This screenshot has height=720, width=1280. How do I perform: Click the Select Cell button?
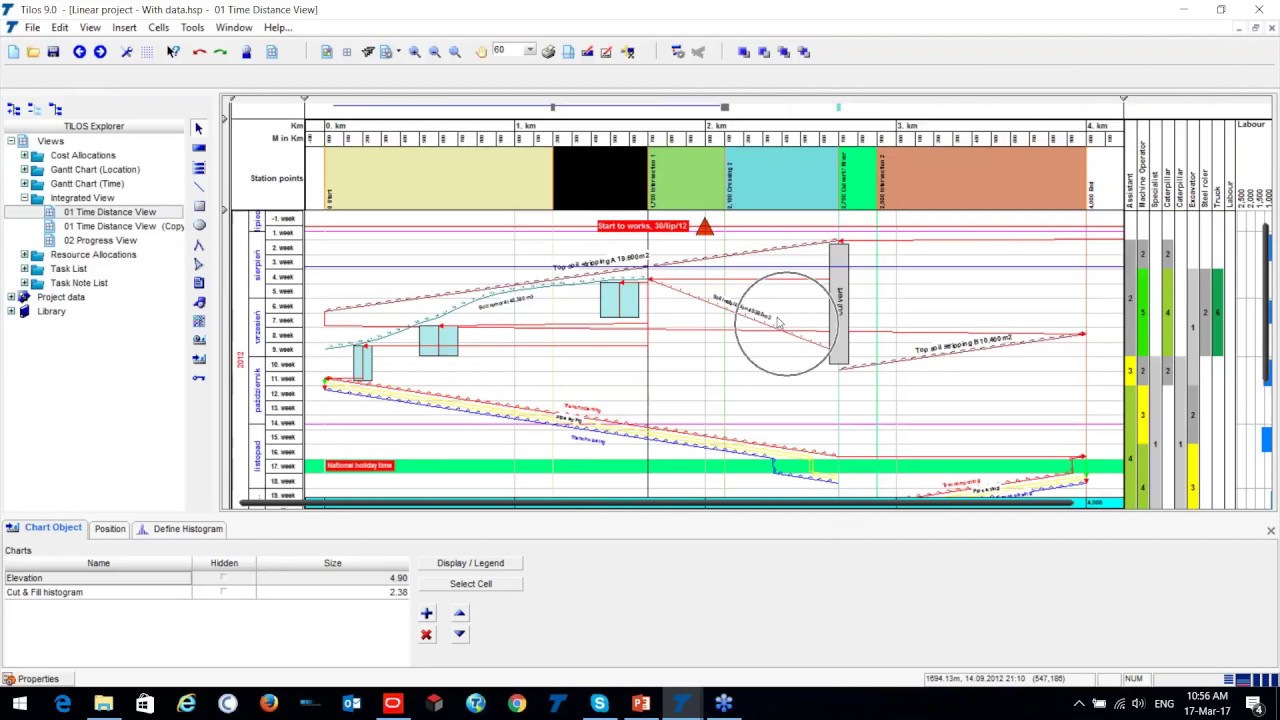pos(470,584)
